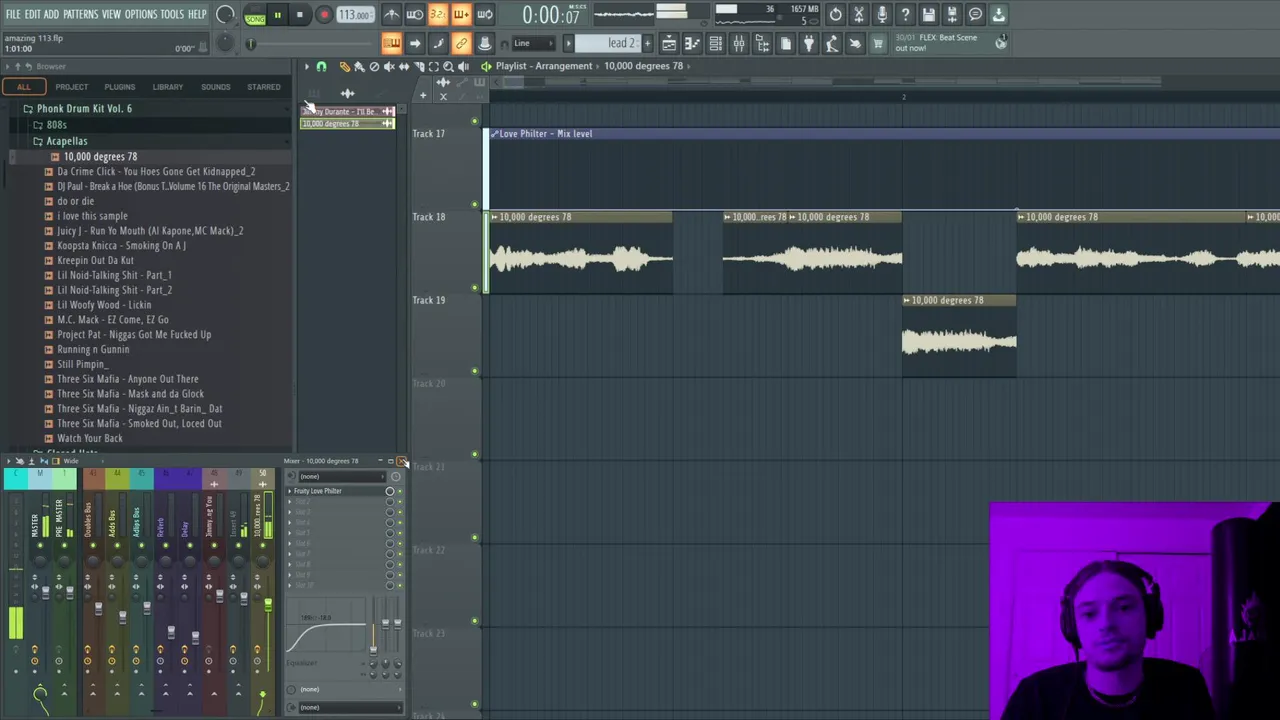Click the save project floppy icon
The height and width of the screenshot is (720, 1280).
coord(929,15)
